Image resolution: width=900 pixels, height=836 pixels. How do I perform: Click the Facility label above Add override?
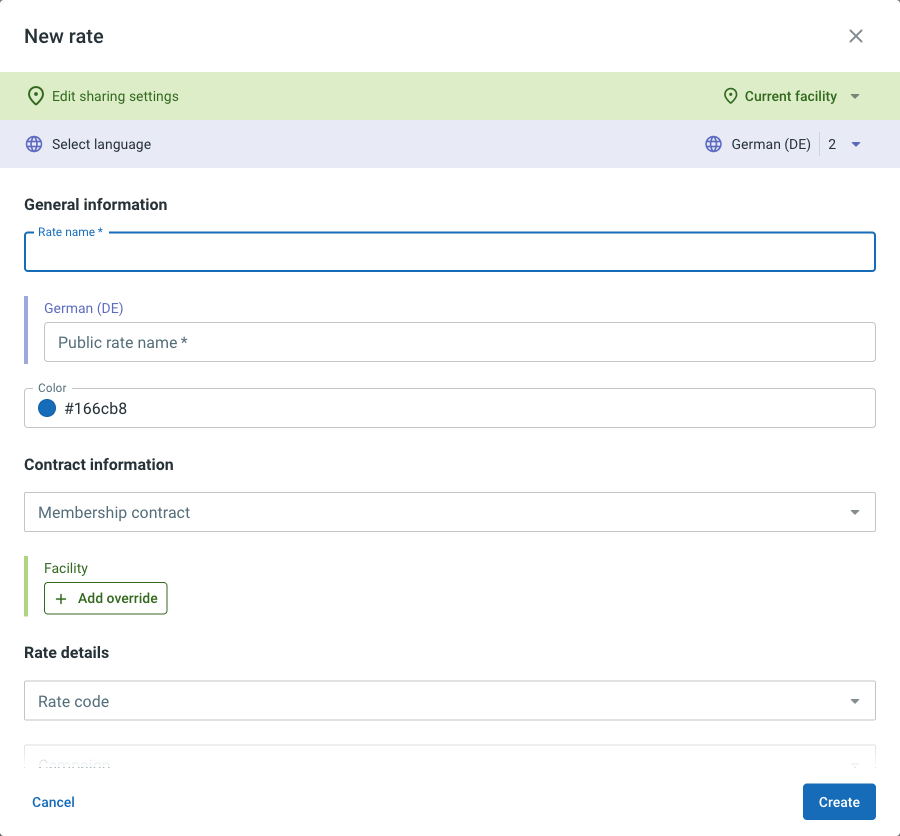coord(66,568)
